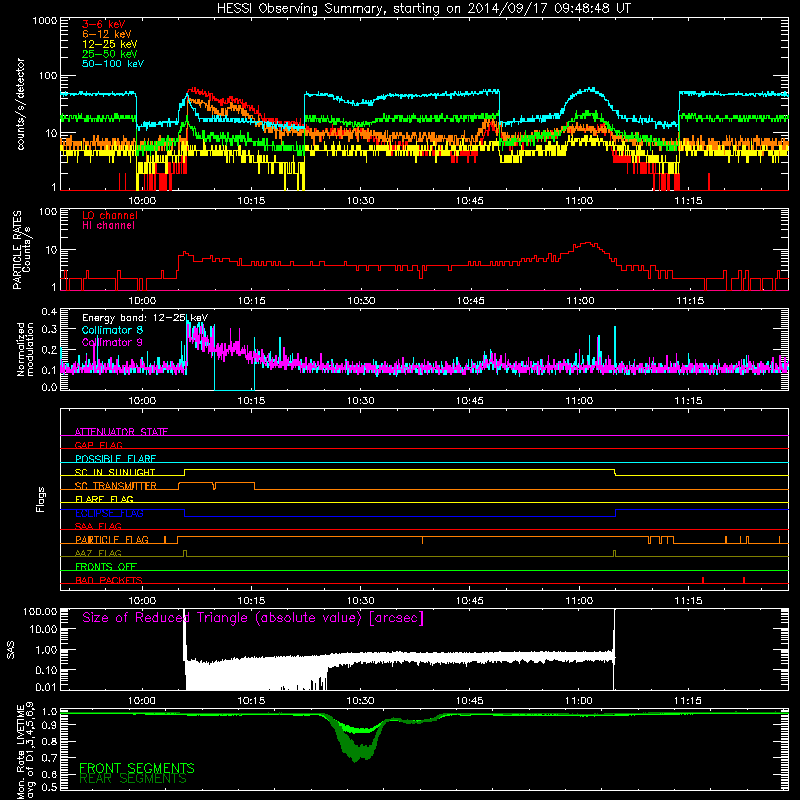Click the Energy band: 12-25 keV label
800x800 pixels.
click(145, 318)
